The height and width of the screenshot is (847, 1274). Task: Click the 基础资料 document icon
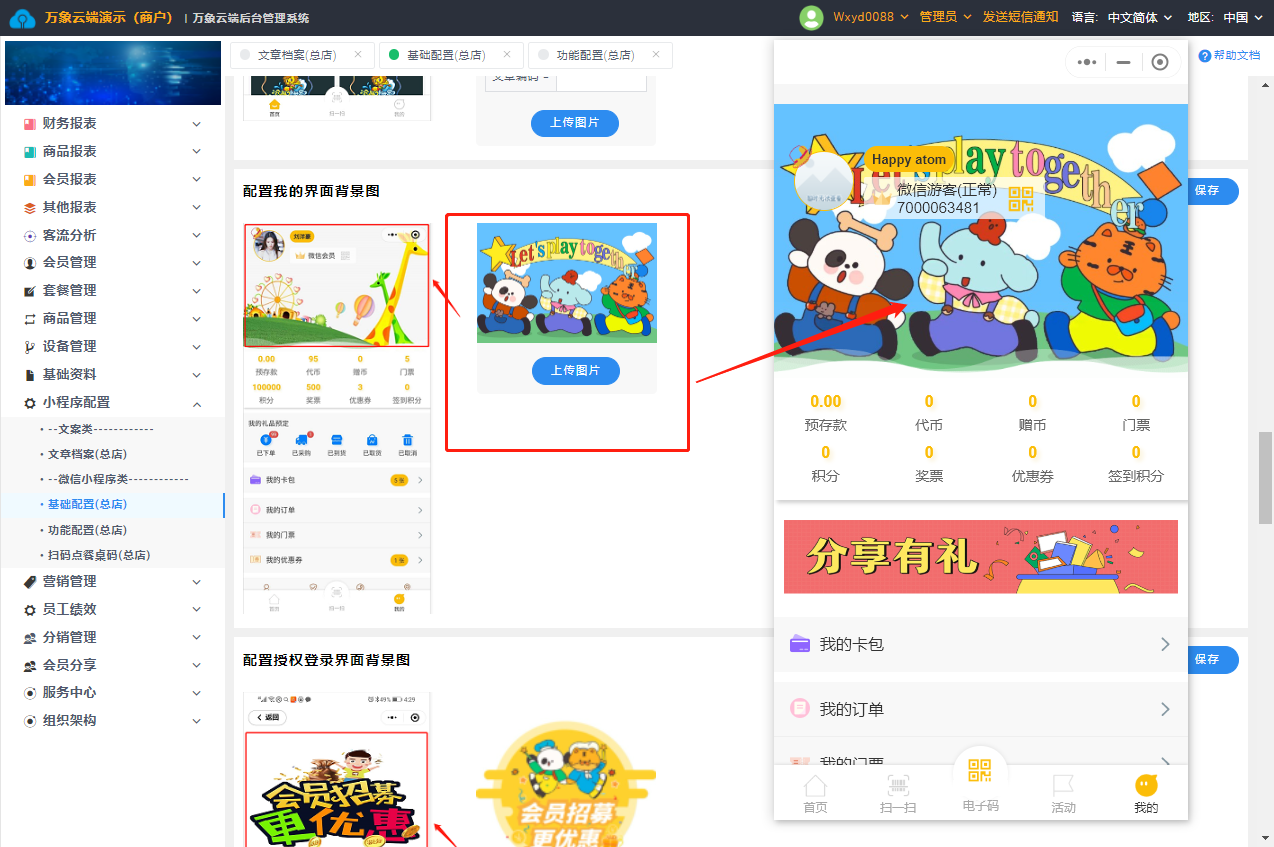point(30,375)
